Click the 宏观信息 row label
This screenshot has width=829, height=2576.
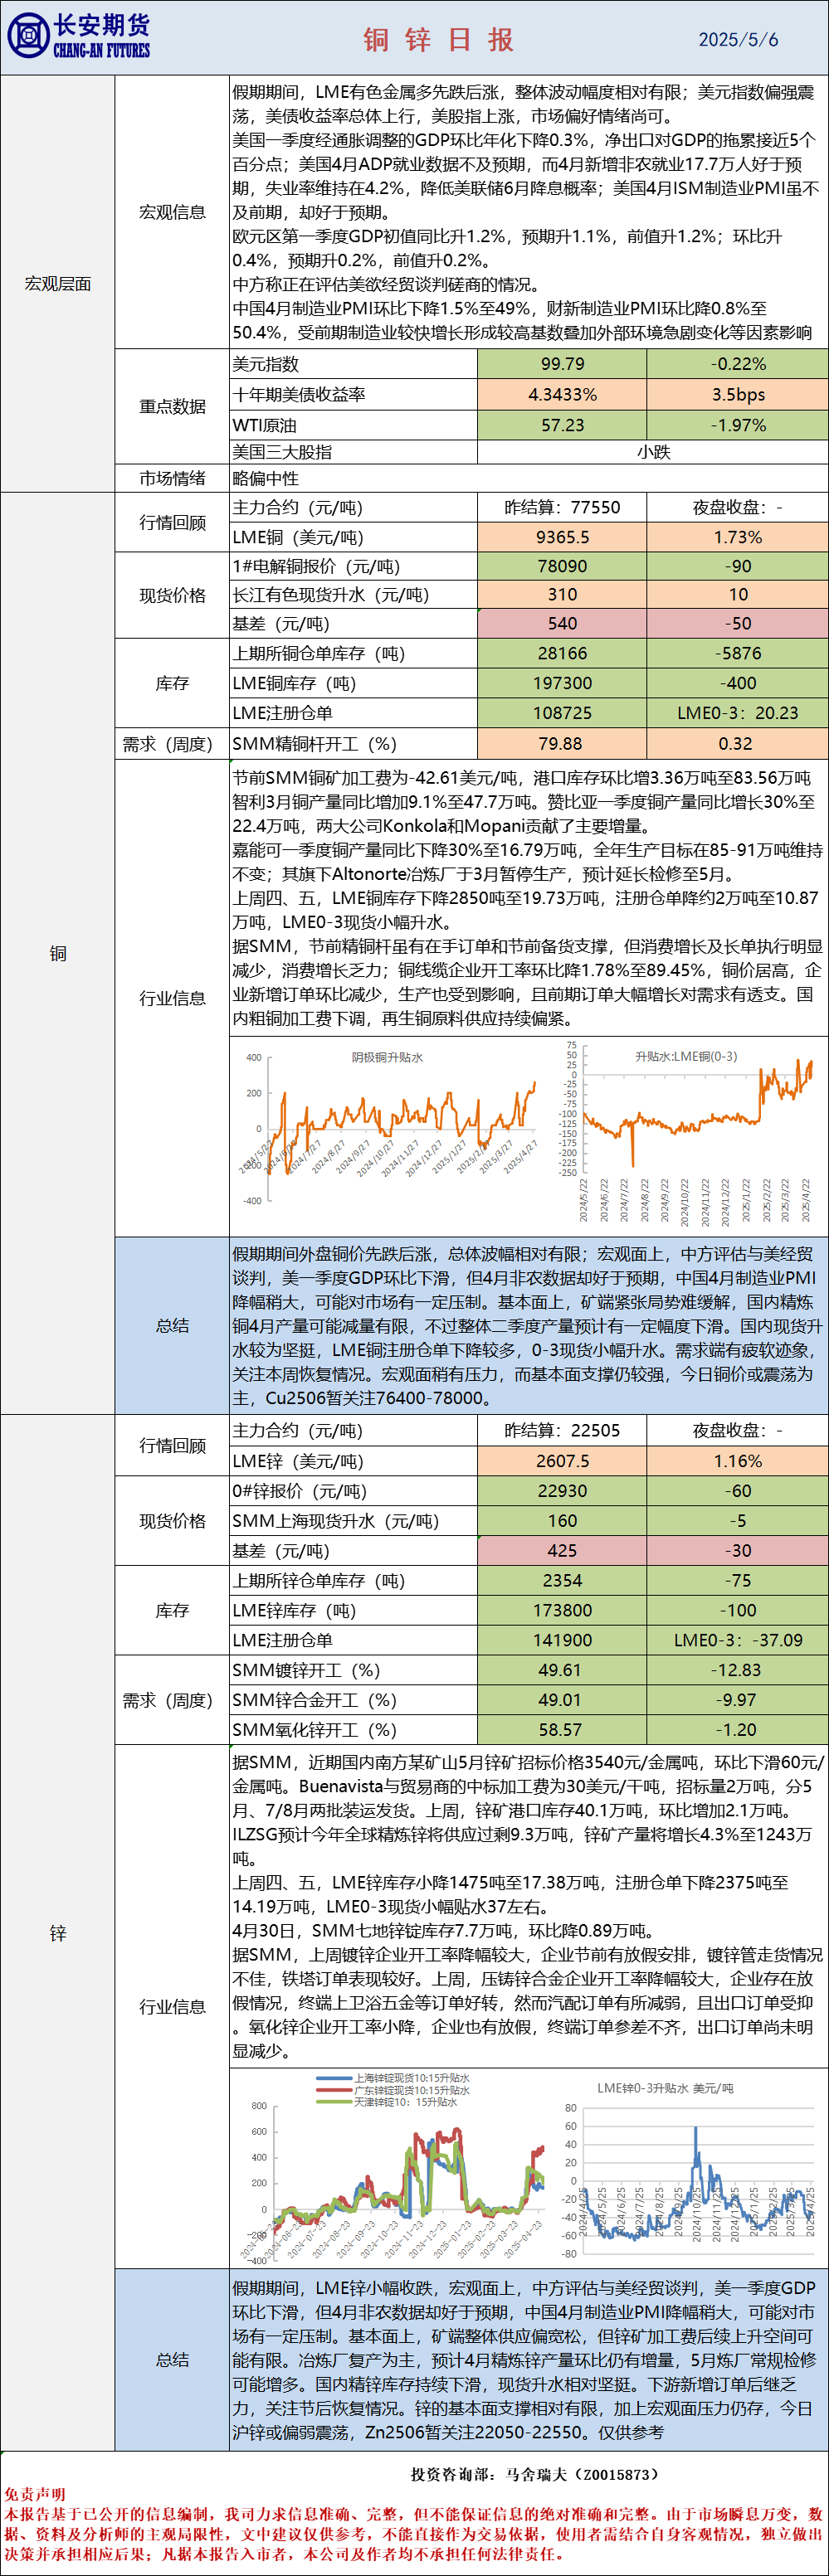(x=172, y=212)
